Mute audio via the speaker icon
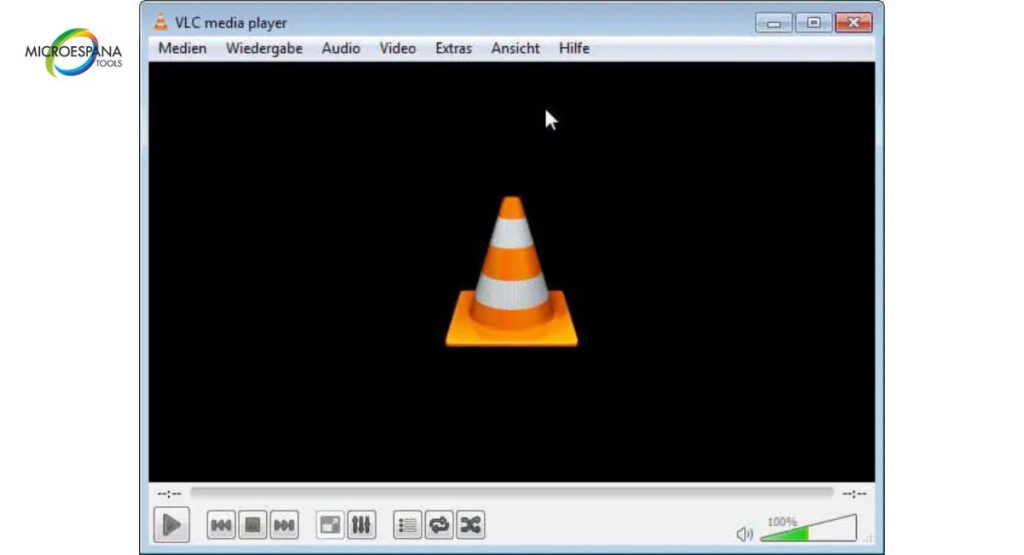The width and height of the screenshot is (1024, 555). (x=744, y=534)
